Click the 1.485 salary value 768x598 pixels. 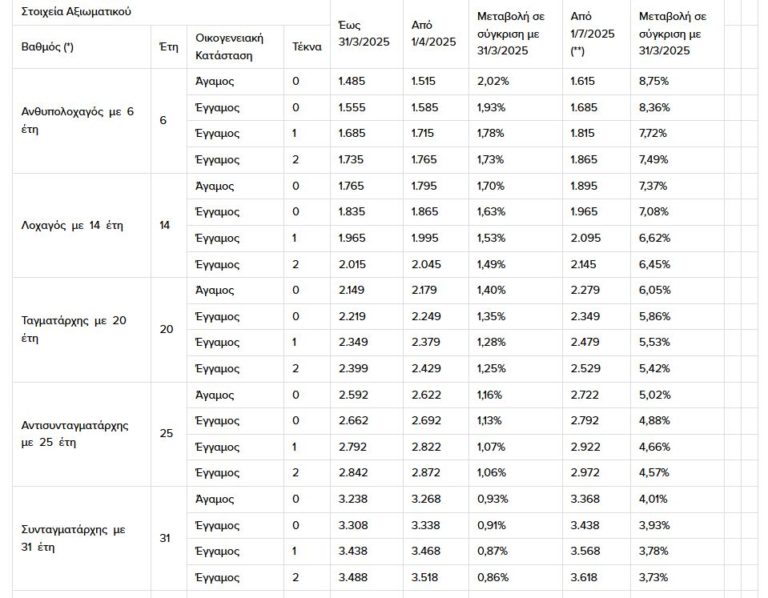(x=352, y=81)
